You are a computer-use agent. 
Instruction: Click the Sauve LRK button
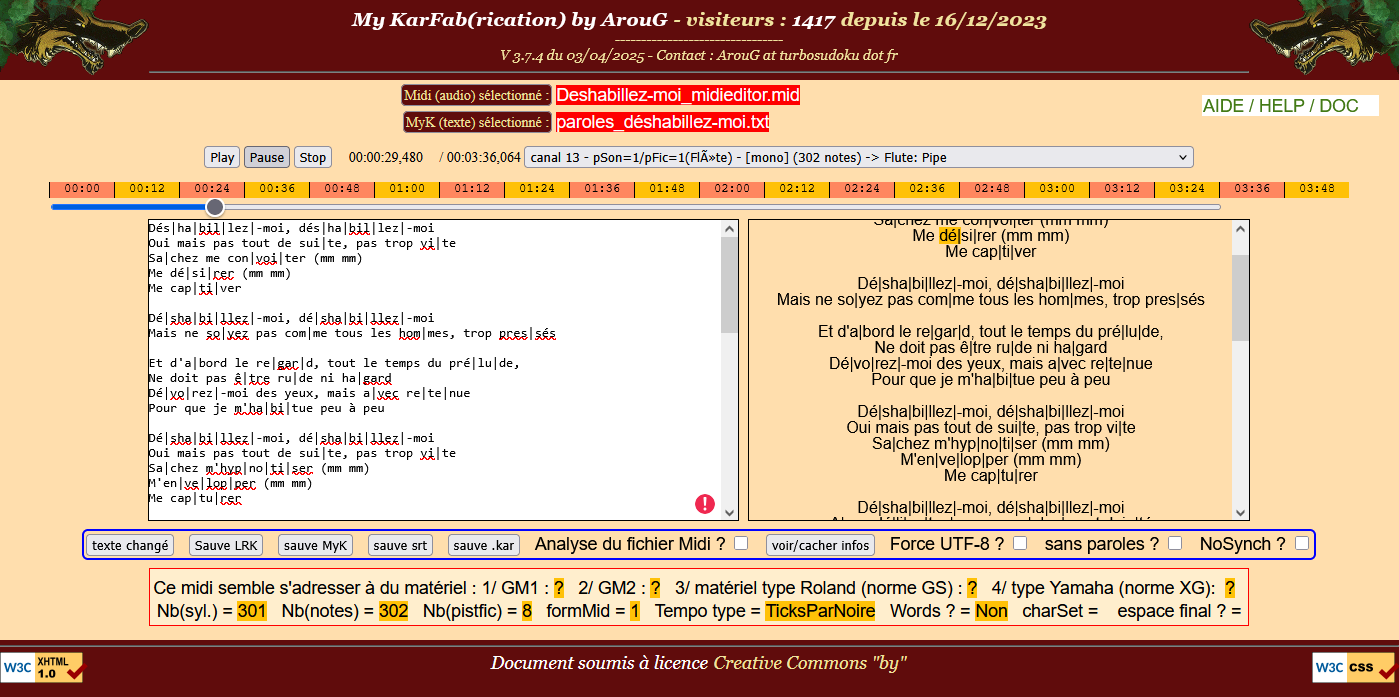click(226, 545)
